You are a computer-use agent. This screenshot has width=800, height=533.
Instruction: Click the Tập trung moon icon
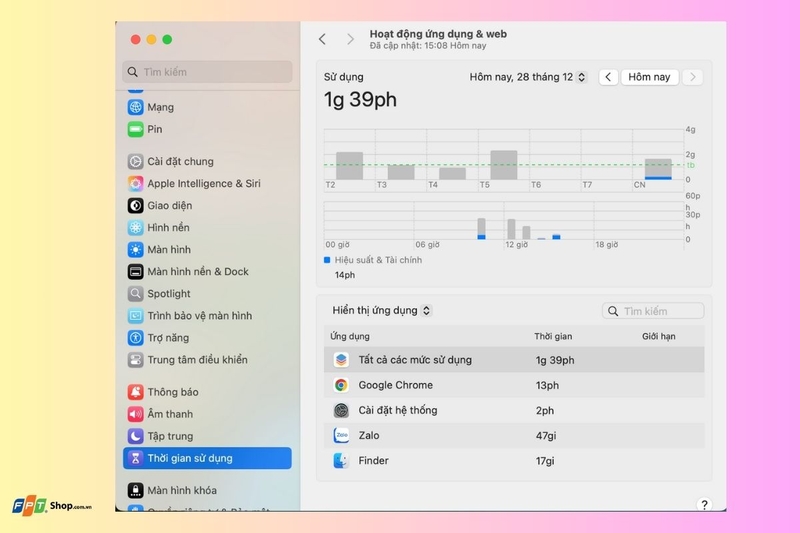[x=135, y=436]
